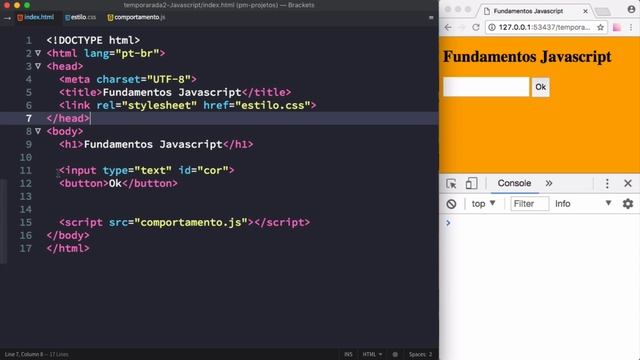The height and width of the screenshot is (360, 640).
Task: Toggle the DevTools device toolbar
Action: [x=471, y=184]
